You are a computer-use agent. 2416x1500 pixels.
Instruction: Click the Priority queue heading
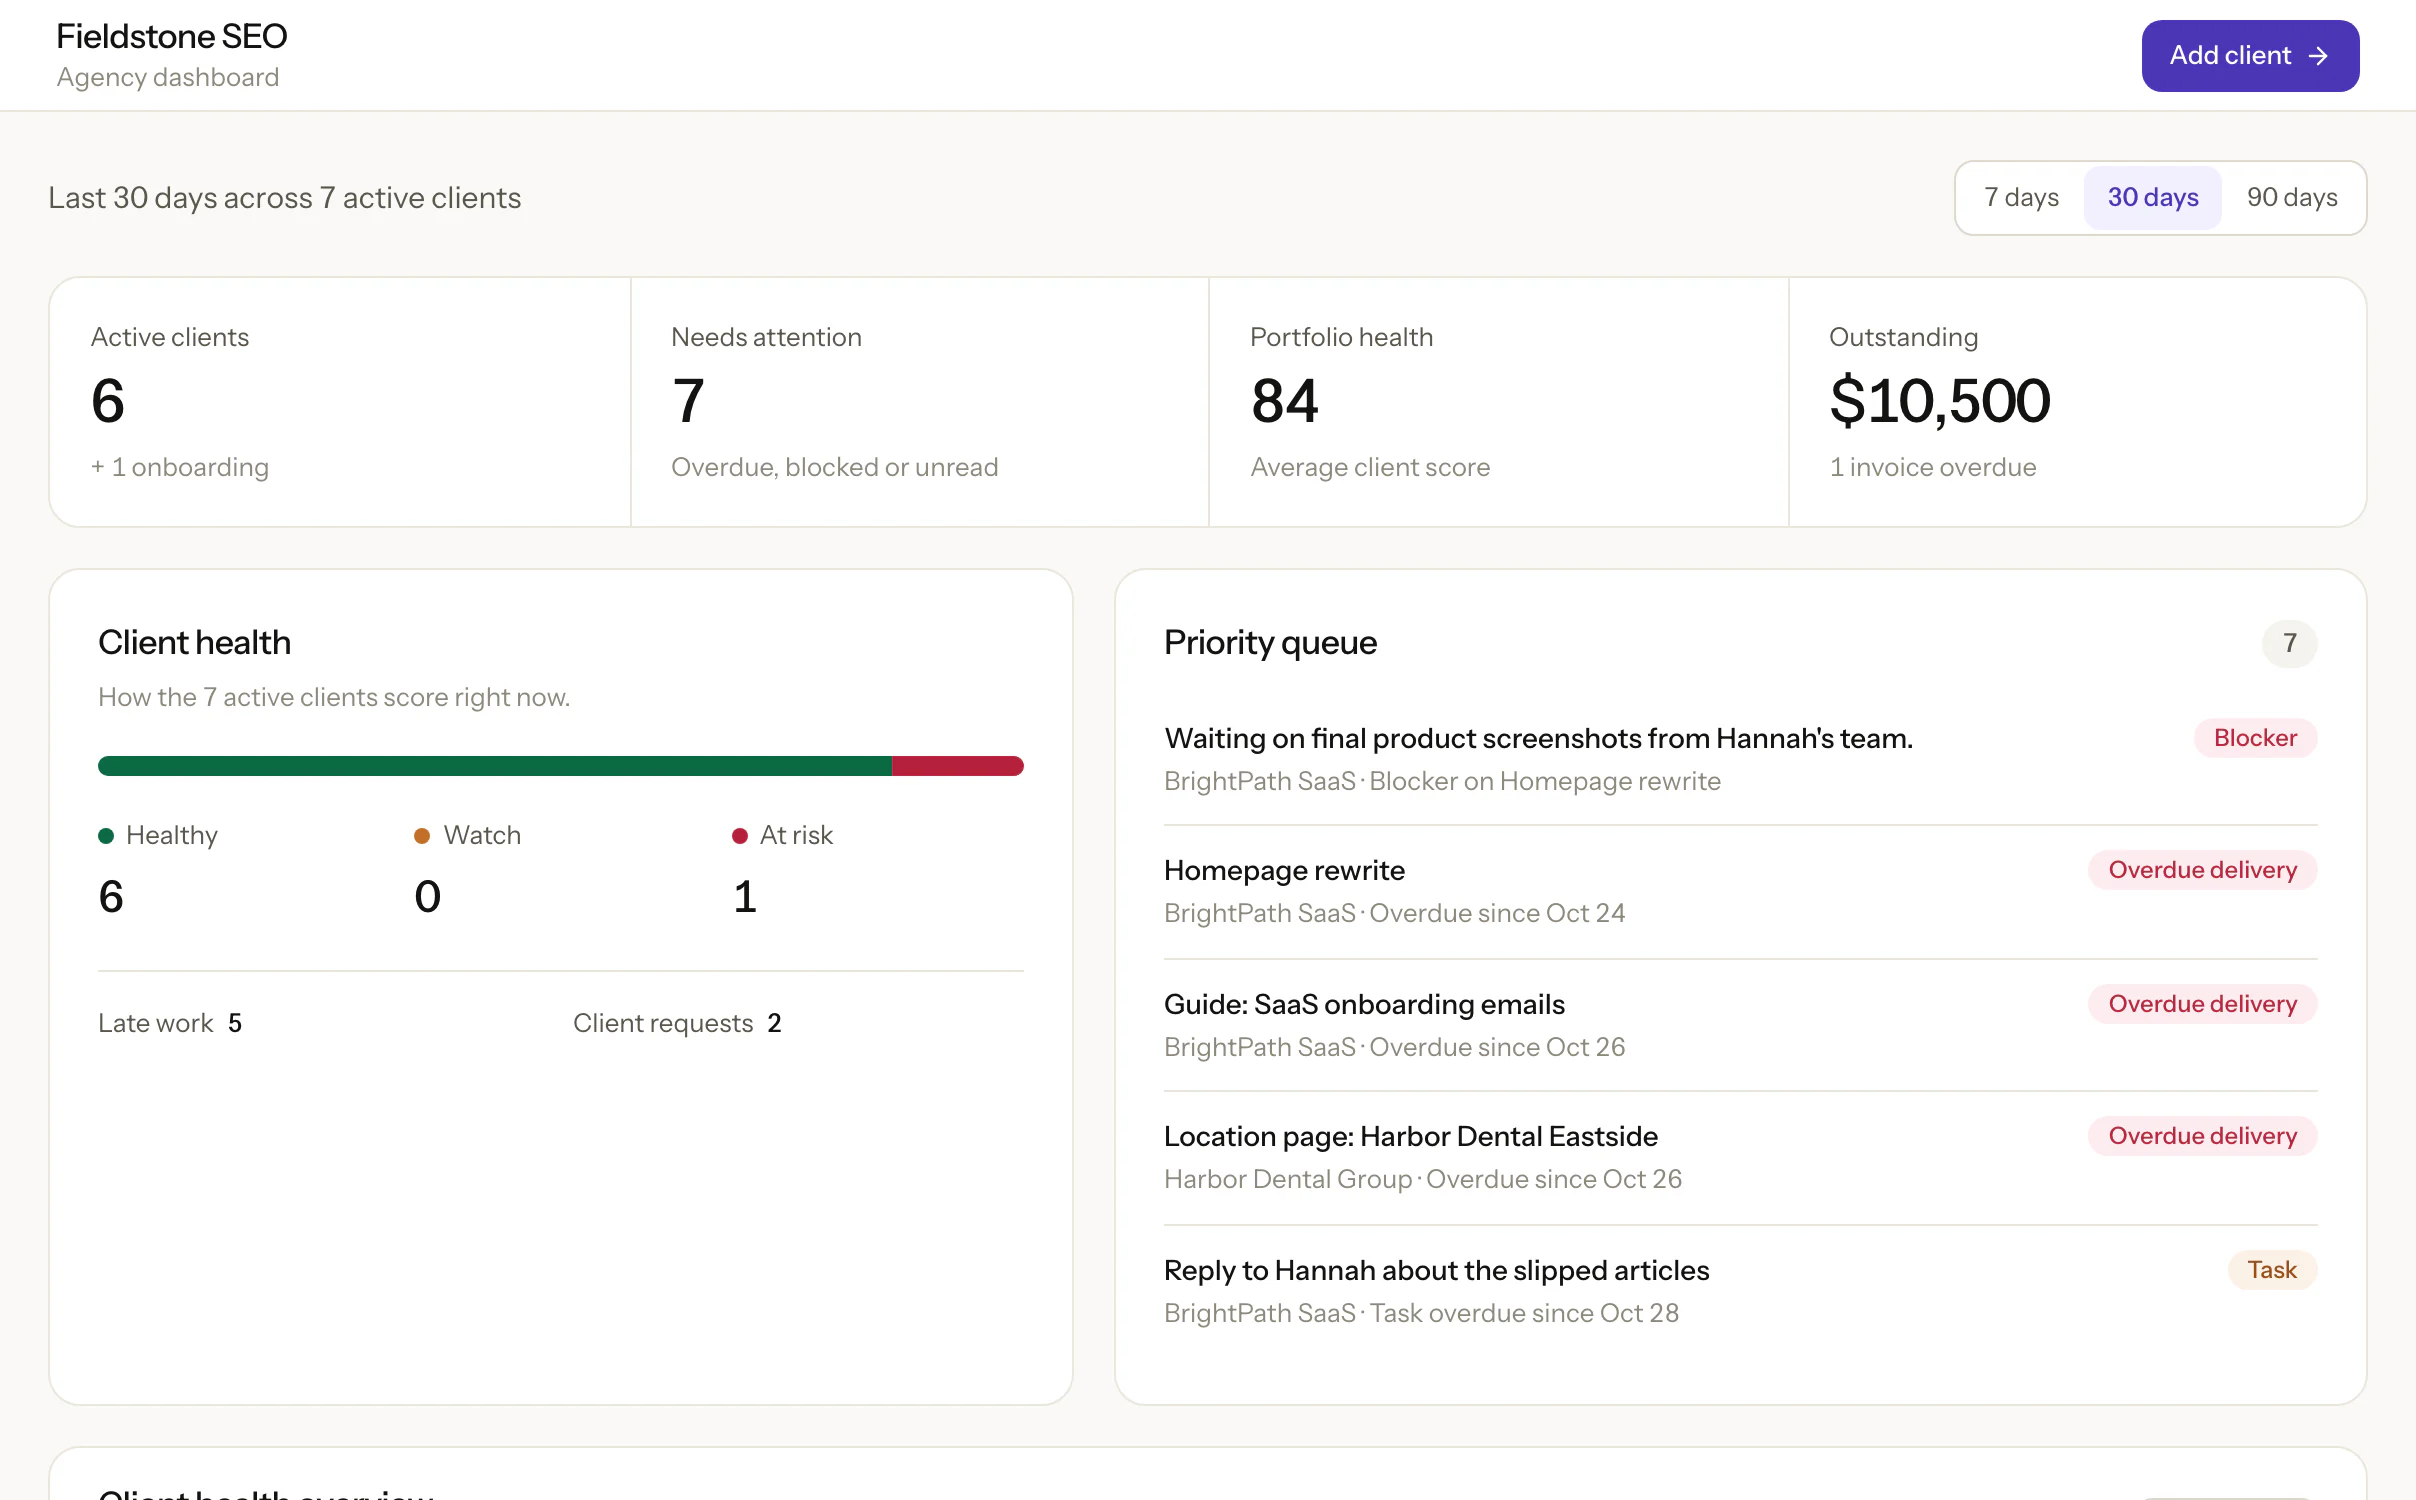(x=1270, y=642)
